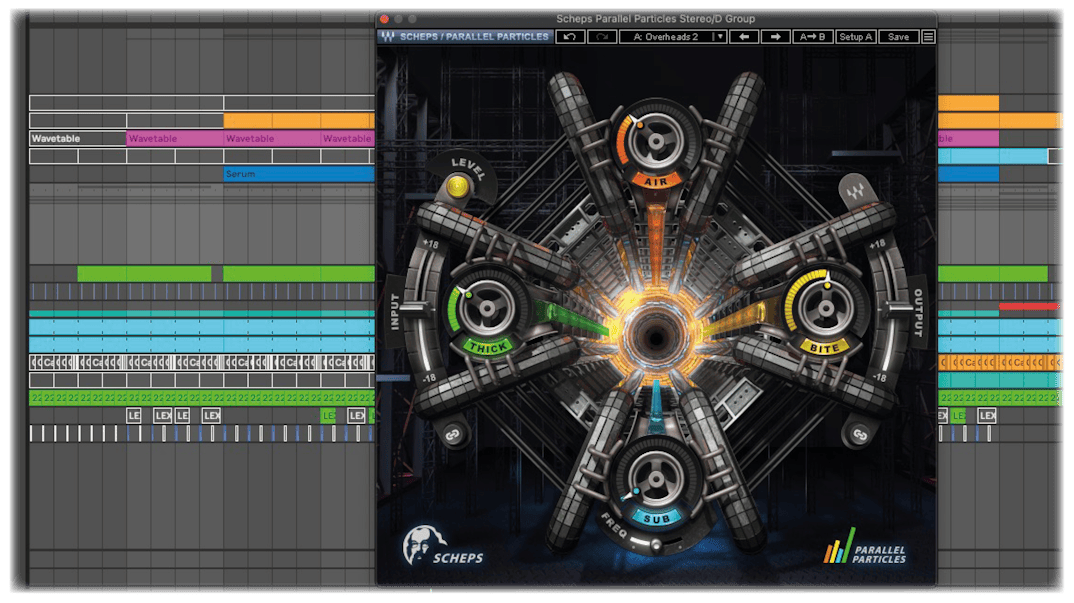
Task: Open the plugin hamburger menu icon
Action: (x=928, y=37)
